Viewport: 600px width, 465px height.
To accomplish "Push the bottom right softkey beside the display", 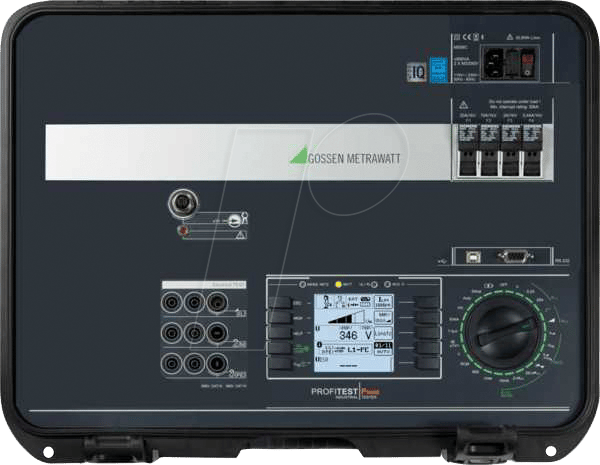I will (427, 363).
